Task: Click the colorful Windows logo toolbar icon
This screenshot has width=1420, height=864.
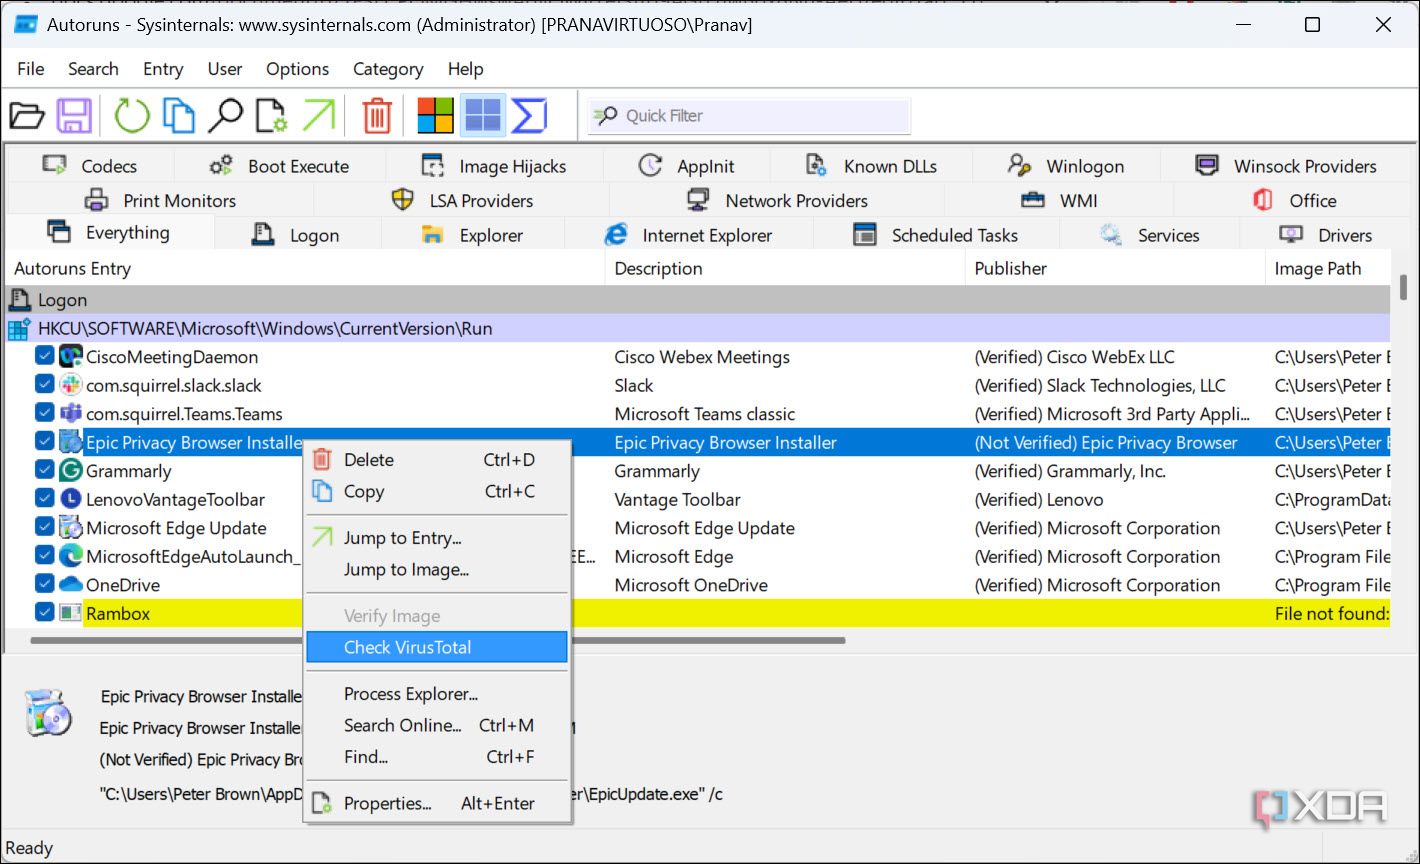Action: coord(435,116)
